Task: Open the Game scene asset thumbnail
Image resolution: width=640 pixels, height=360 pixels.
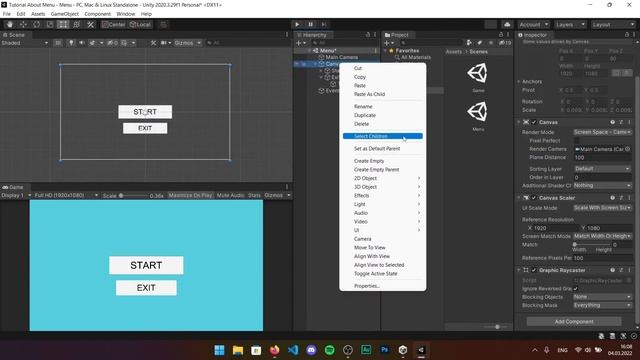Action: [478, 73]
